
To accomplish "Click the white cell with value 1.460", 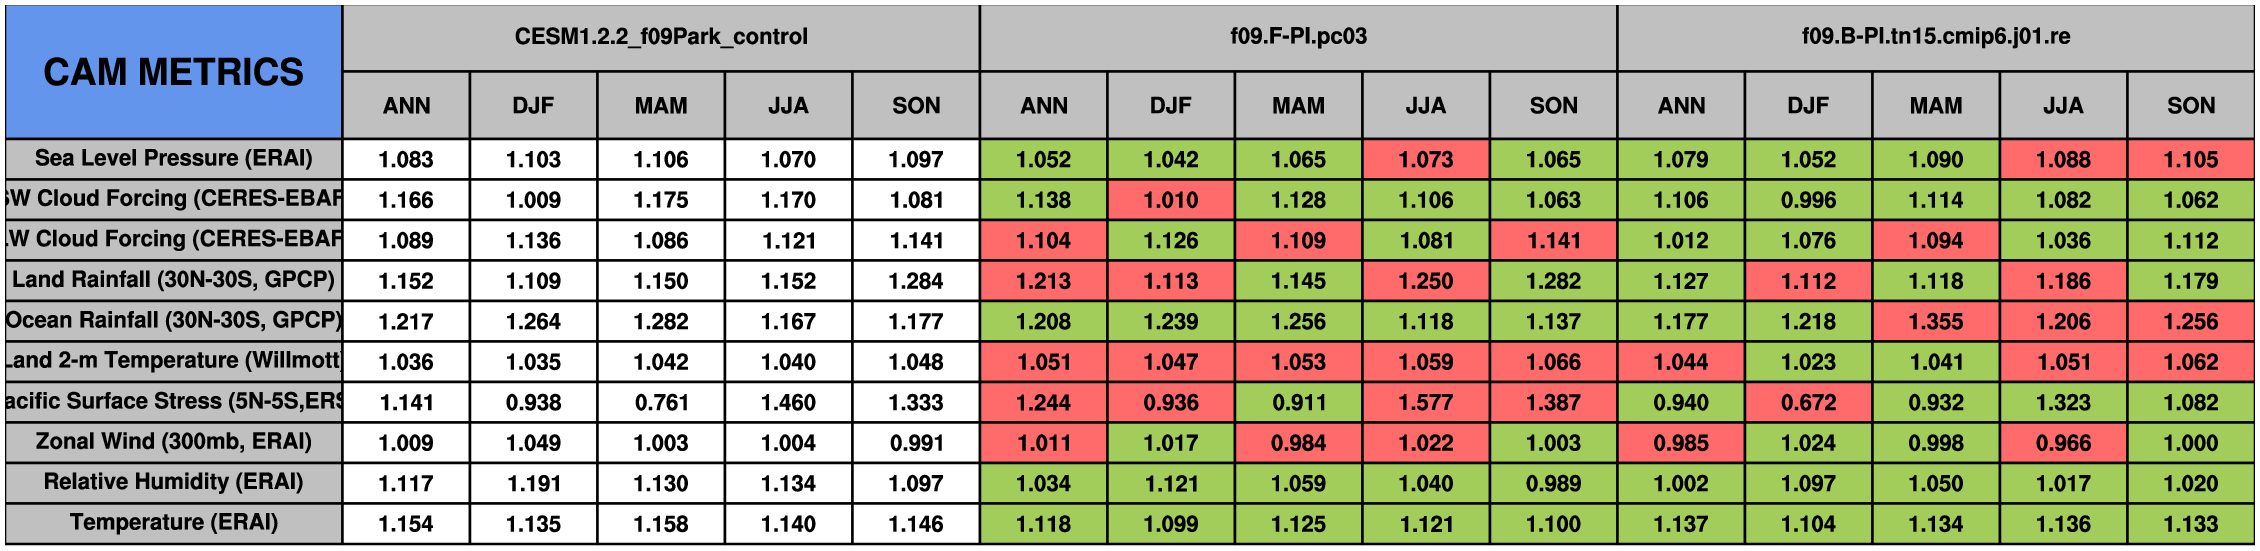I will click(788, 402).
